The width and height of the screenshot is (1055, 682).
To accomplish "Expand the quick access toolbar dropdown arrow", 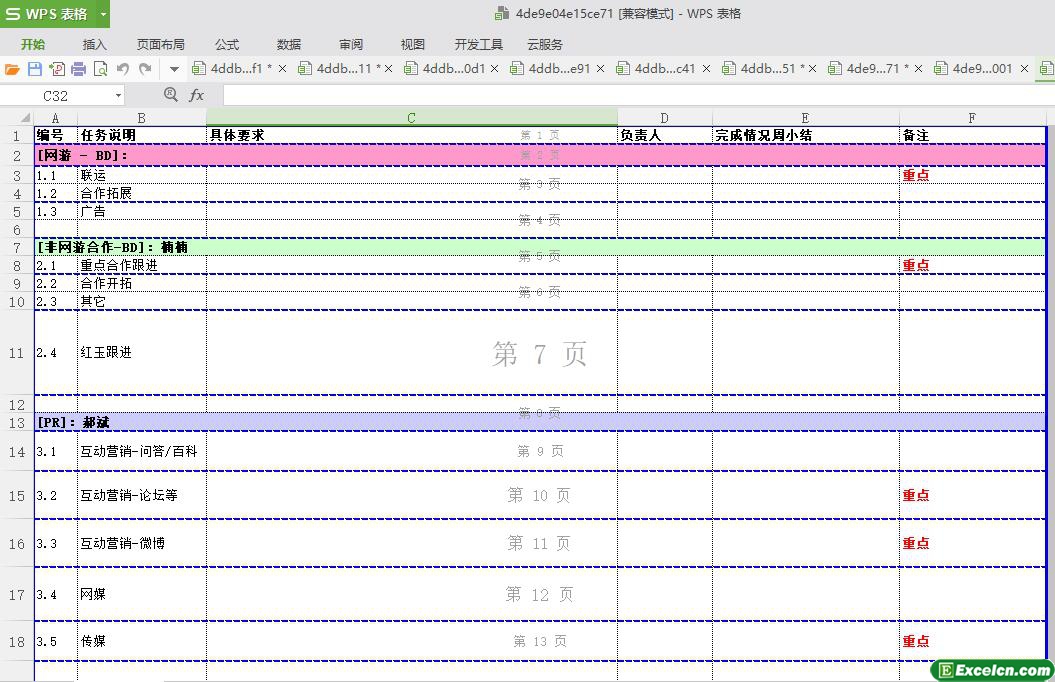I will [174, 69].
